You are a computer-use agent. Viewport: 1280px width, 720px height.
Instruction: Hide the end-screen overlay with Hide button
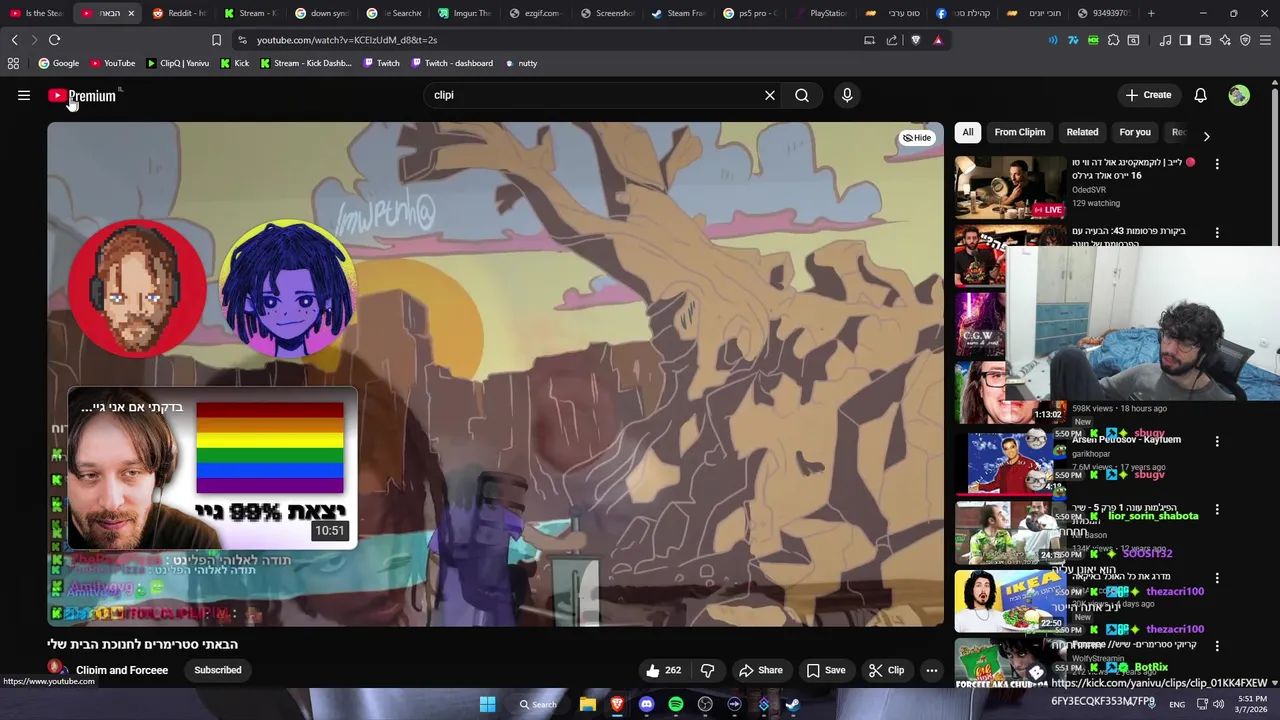(917, 138)
